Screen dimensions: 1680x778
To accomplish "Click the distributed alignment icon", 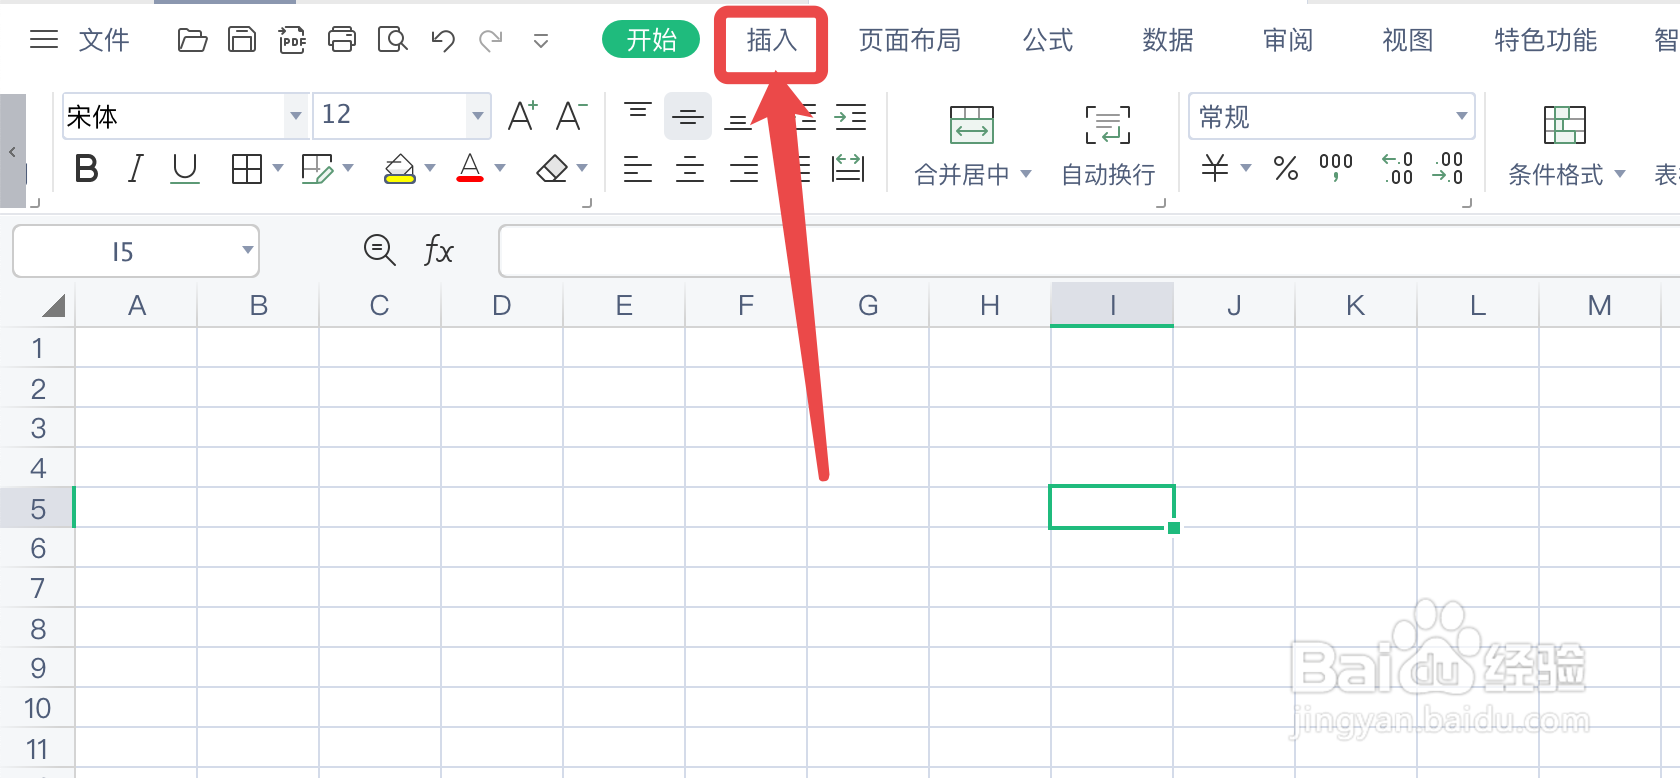I will [848, 168].
